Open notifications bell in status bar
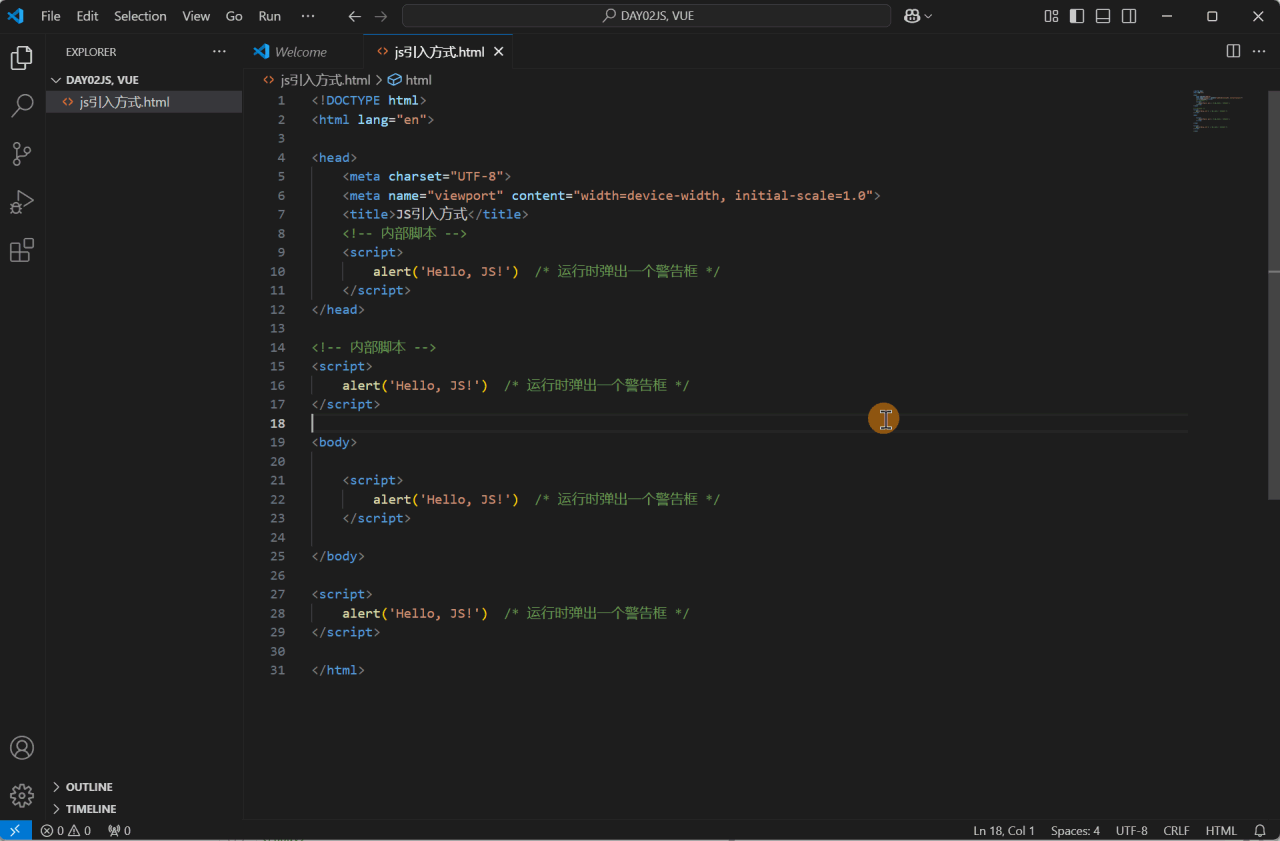The height and width of the screenshot is (841, 1280). [x=1260, y=831]
